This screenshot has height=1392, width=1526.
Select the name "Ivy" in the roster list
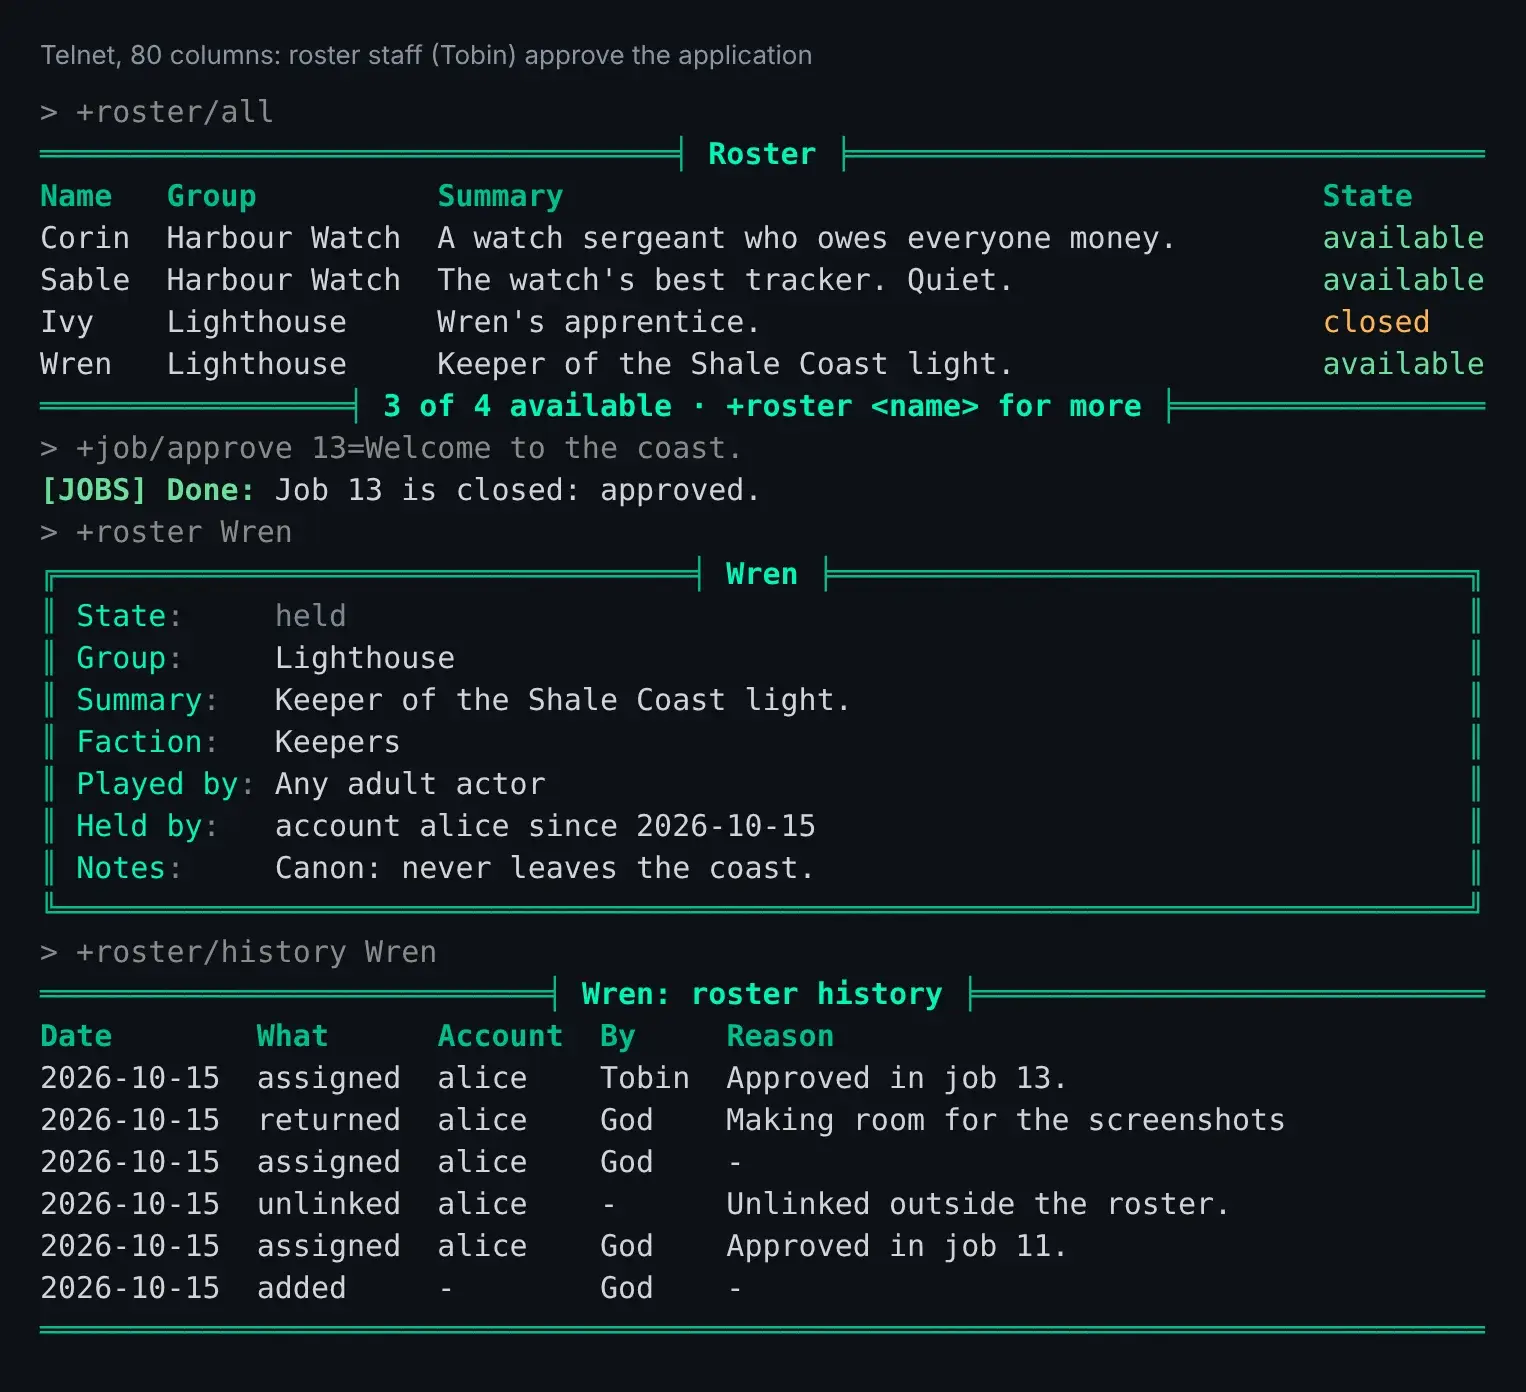click(x=67, y=322)
